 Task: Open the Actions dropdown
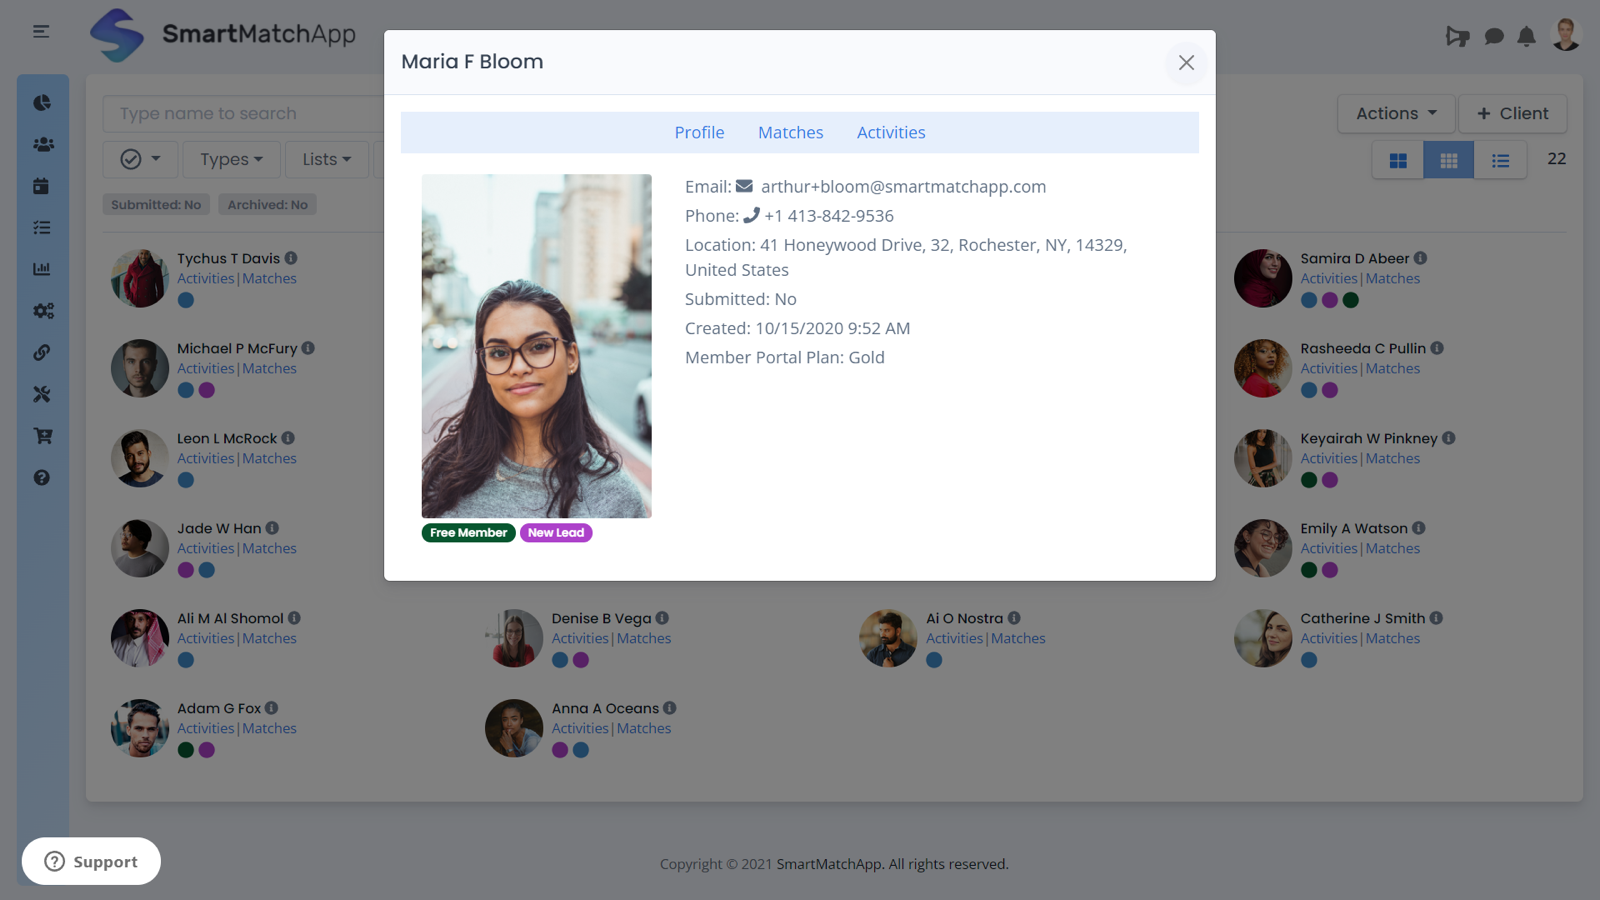[x=1395, y=113]
